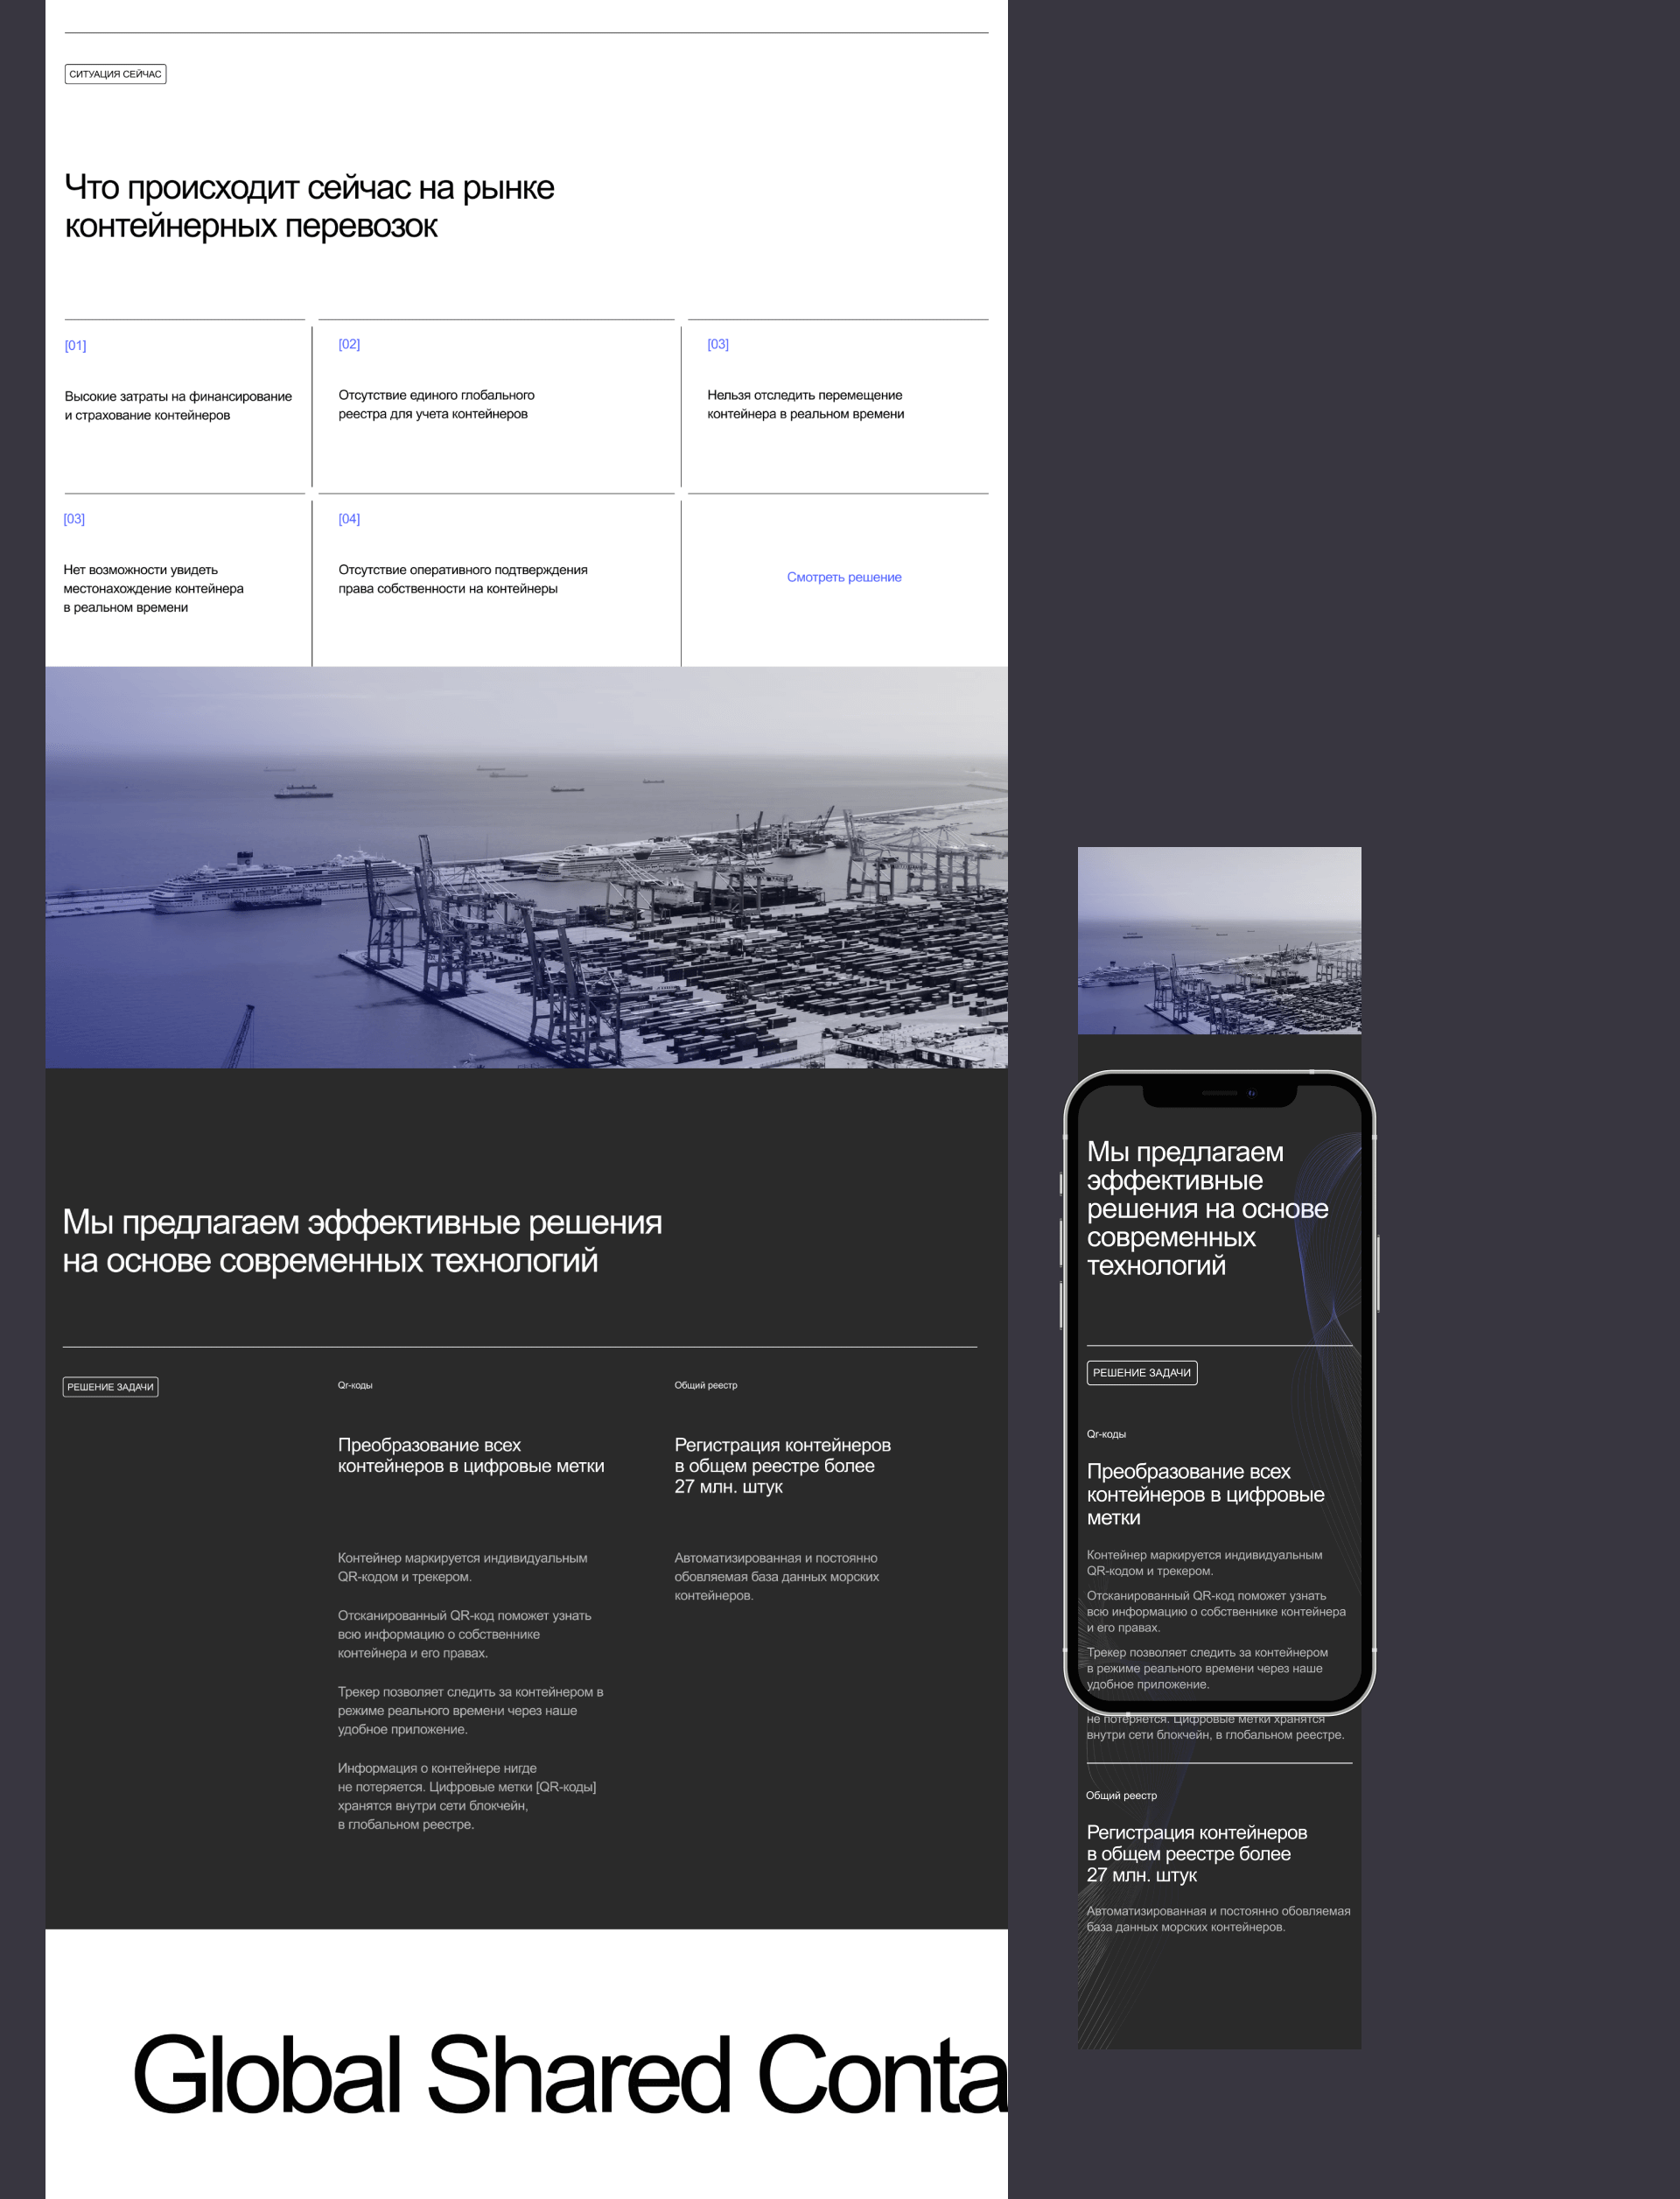
Task: Click "Нет возможности увидеть местонахождение" card text
Action: [153, 588]
